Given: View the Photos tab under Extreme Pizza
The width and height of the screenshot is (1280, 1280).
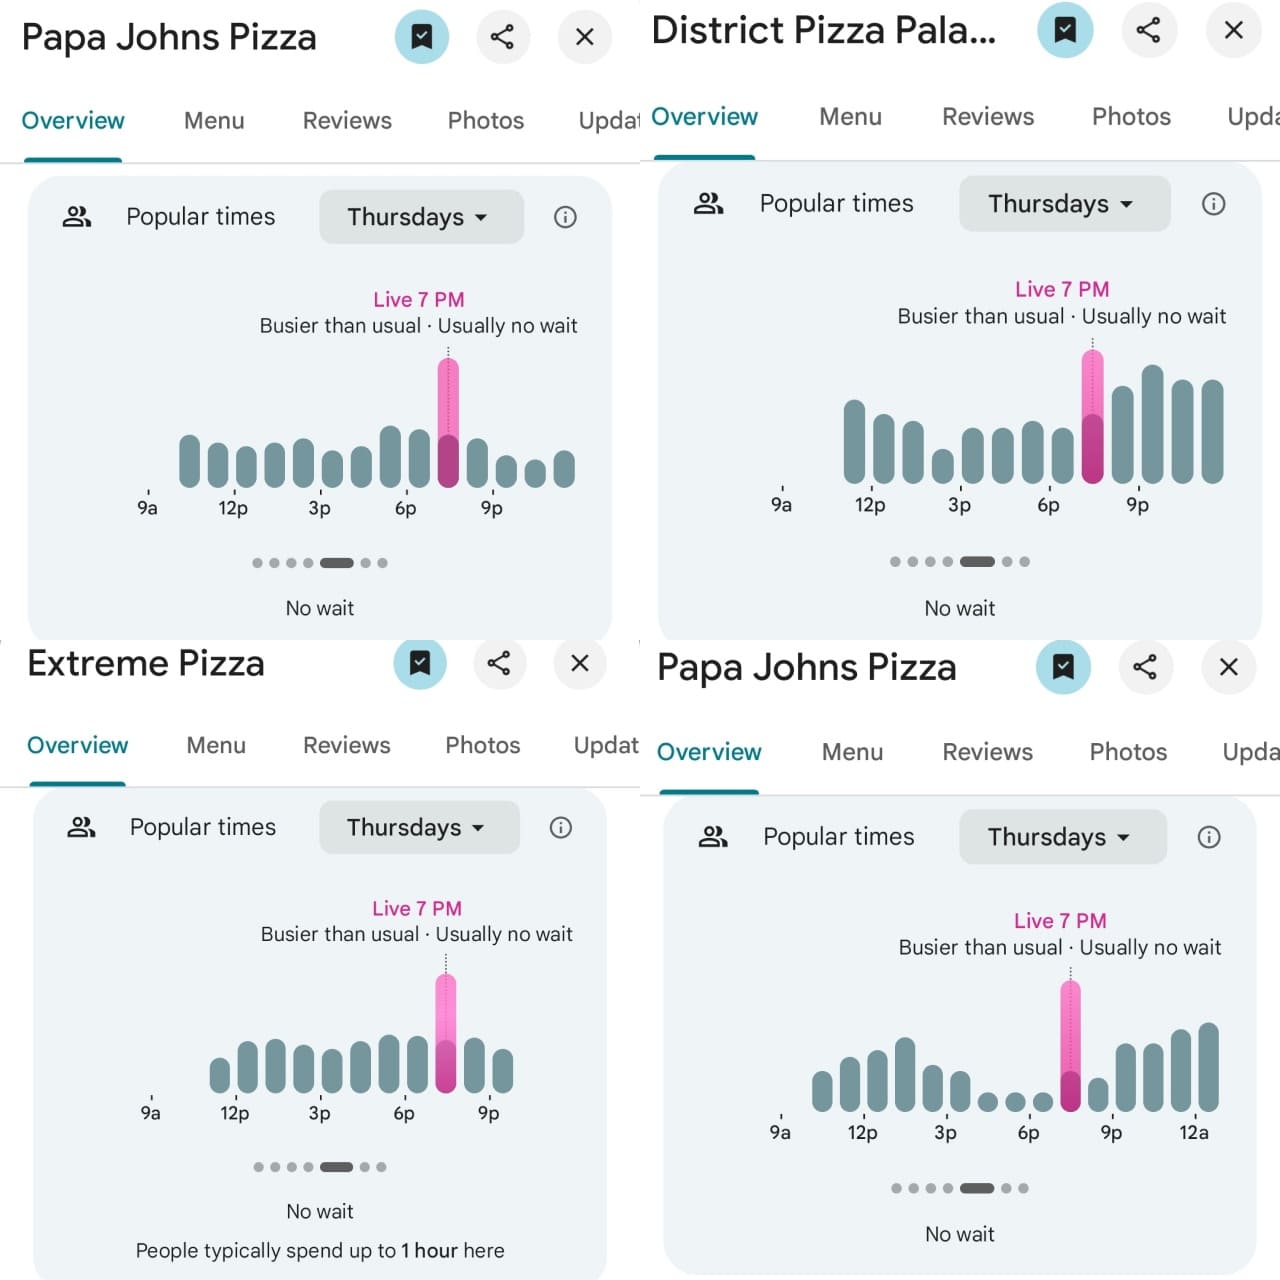Looking at the screenshot, I should pyautogui.click(x=482, y=745).
